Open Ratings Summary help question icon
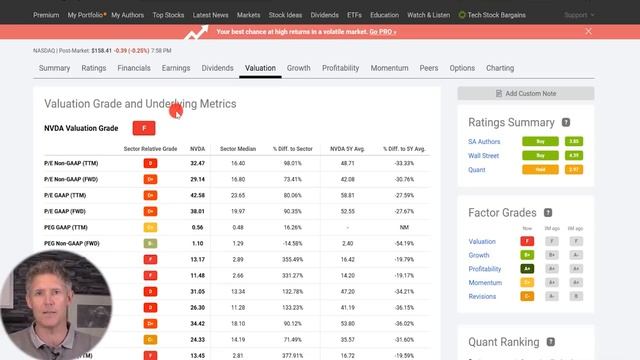 pos(566,122)
